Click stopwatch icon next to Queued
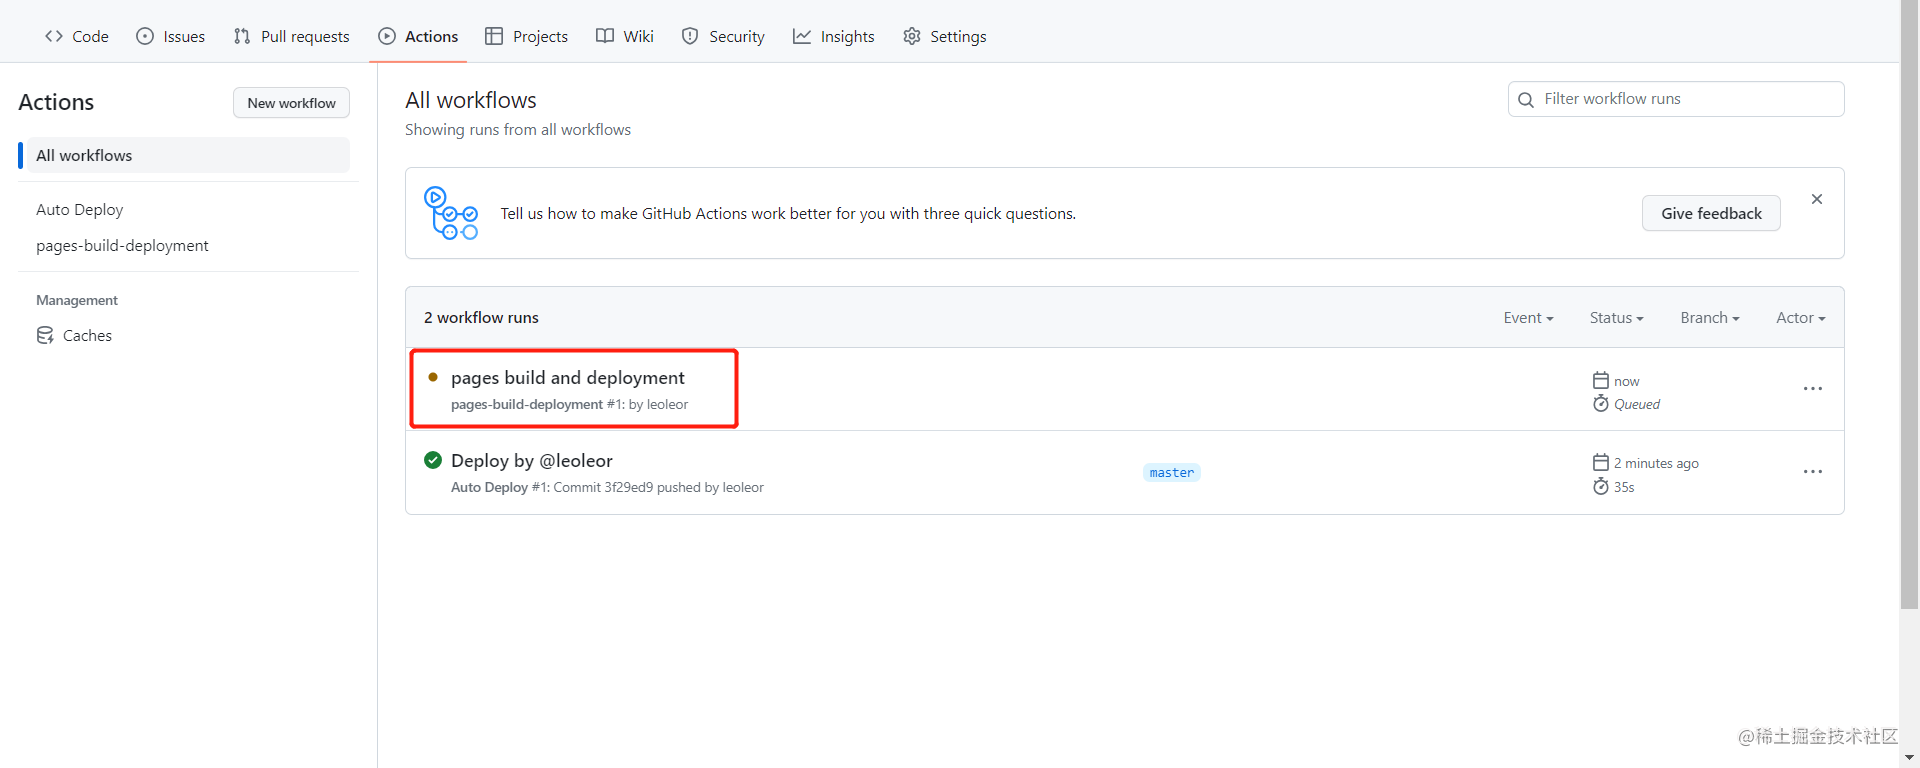Viewport: 1920px width, 768px height. coord(1601,403)
